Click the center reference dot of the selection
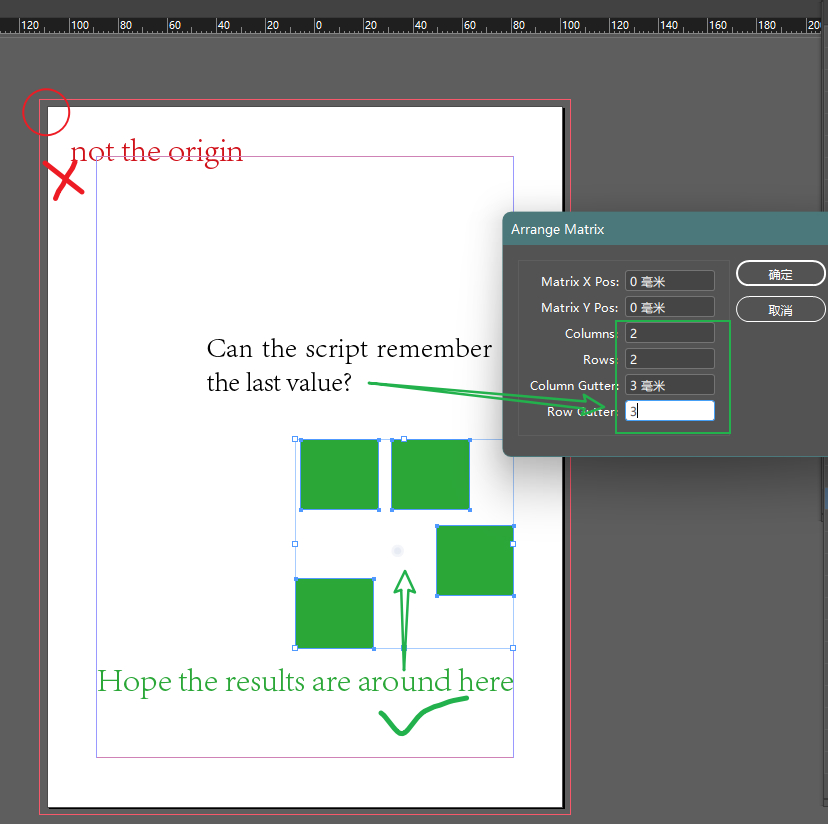Viewport: 828px width, 824px height. (396, 551)
